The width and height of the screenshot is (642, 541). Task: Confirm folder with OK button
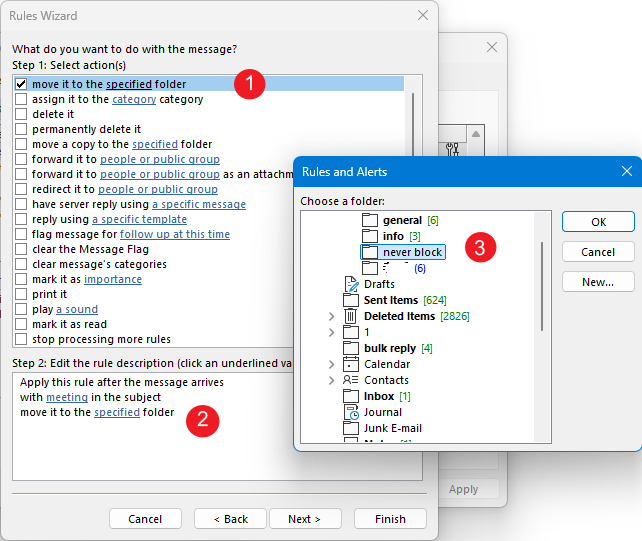598,222
